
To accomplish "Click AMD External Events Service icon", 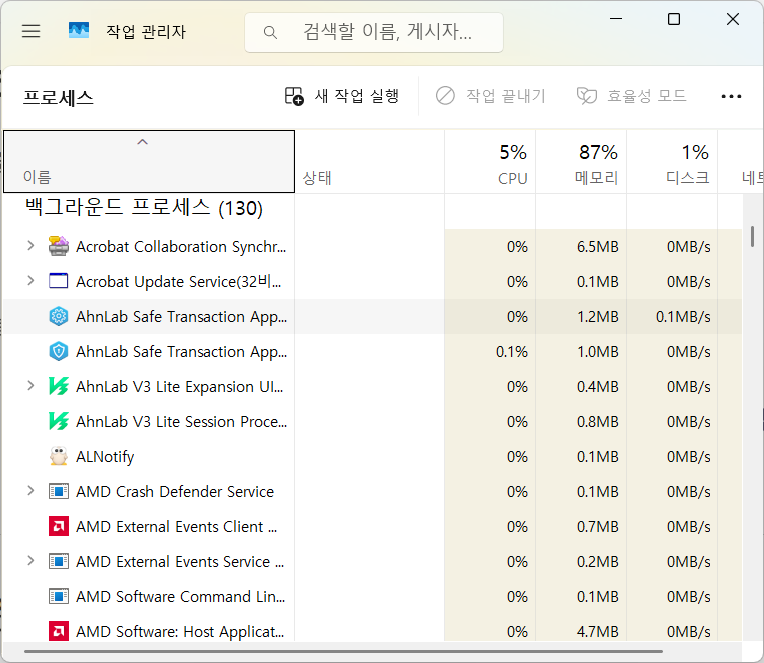I will (x=59, y=562).
